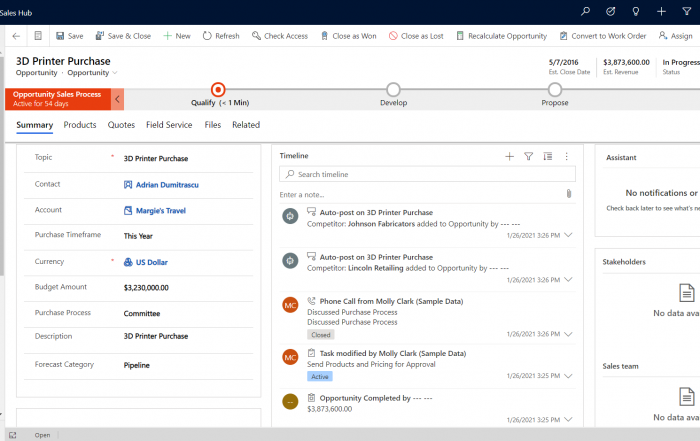Image resolution: width=700 pixels, height=441 pixels.
Task: Click Est. Revenue $3,873,600.00 header
Action: pyautogui.click(x=626, y=62)
